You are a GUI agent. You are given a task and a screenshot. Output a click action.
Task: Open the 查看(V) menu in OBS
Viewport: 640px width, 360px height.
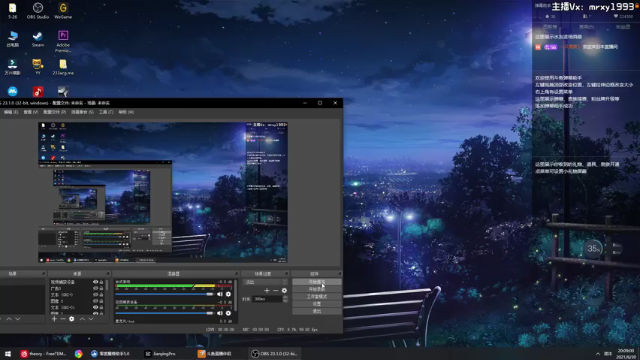pos(31,112)
